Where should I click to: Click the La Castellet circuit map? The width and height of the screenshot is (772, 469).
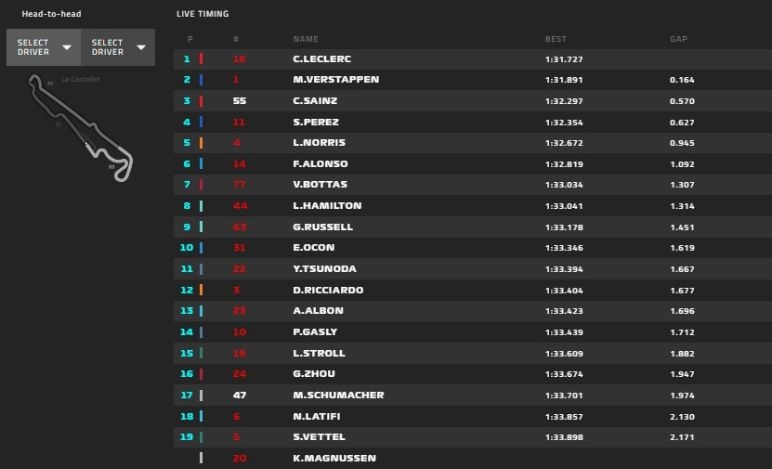pyautogui.click(x=90, y=131)
